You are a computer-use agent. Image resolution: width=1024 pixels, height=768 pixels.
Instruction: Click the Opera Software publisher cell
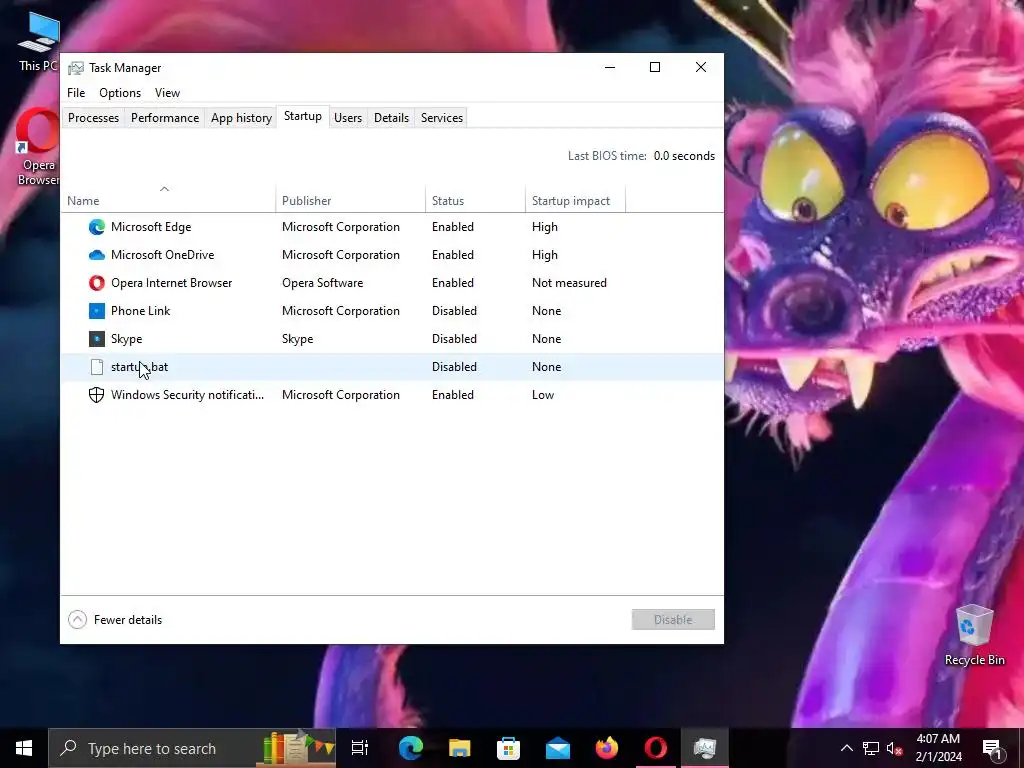pos(323,283)
